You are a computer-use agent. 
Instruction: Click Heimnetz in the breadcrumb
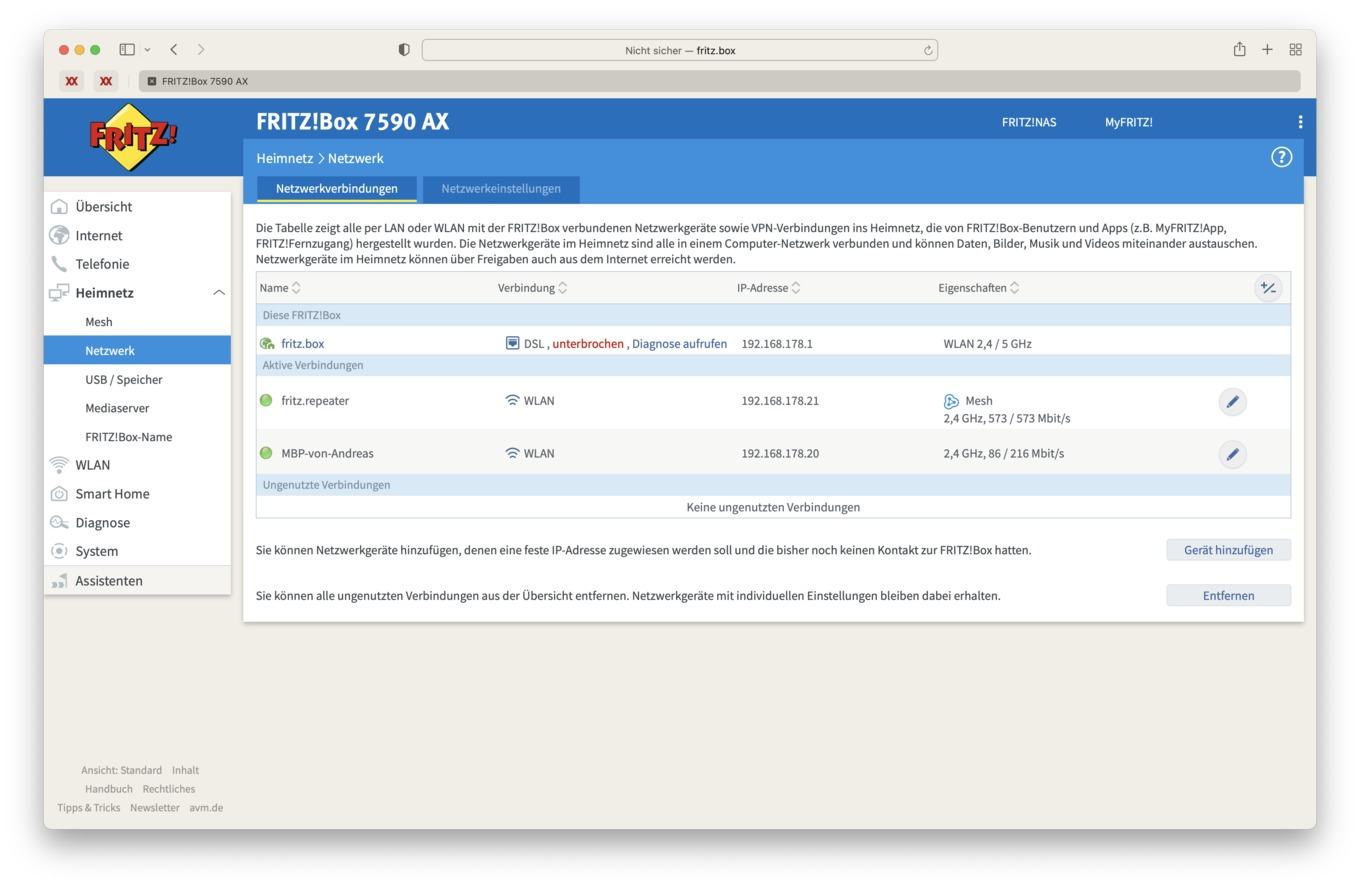(x=284, y=158)
